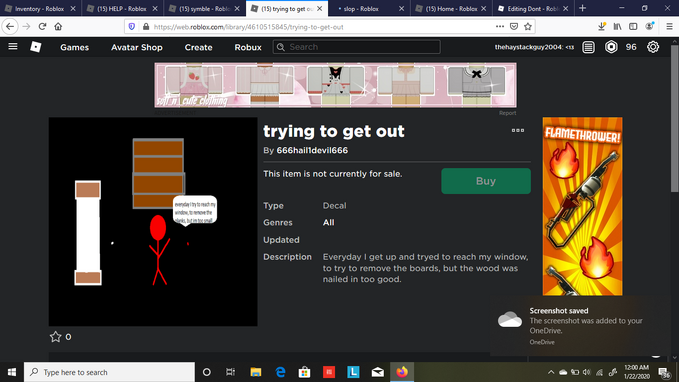Open the three-dot item options menu
679x382 pixels.
pos(517,130)
